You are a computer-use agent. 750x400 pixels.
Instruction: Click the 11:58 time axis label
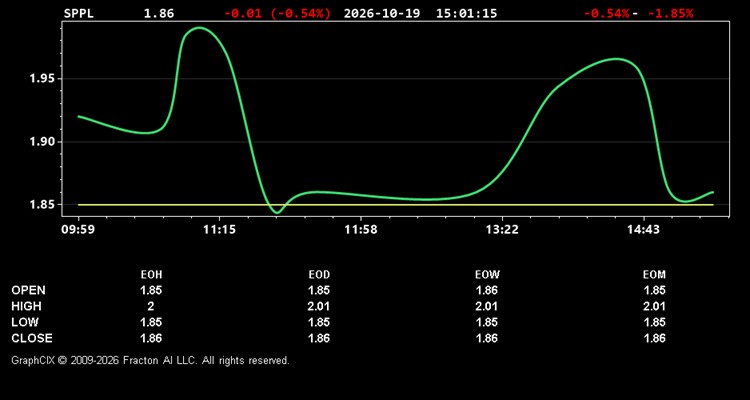(x=361, y=230)
